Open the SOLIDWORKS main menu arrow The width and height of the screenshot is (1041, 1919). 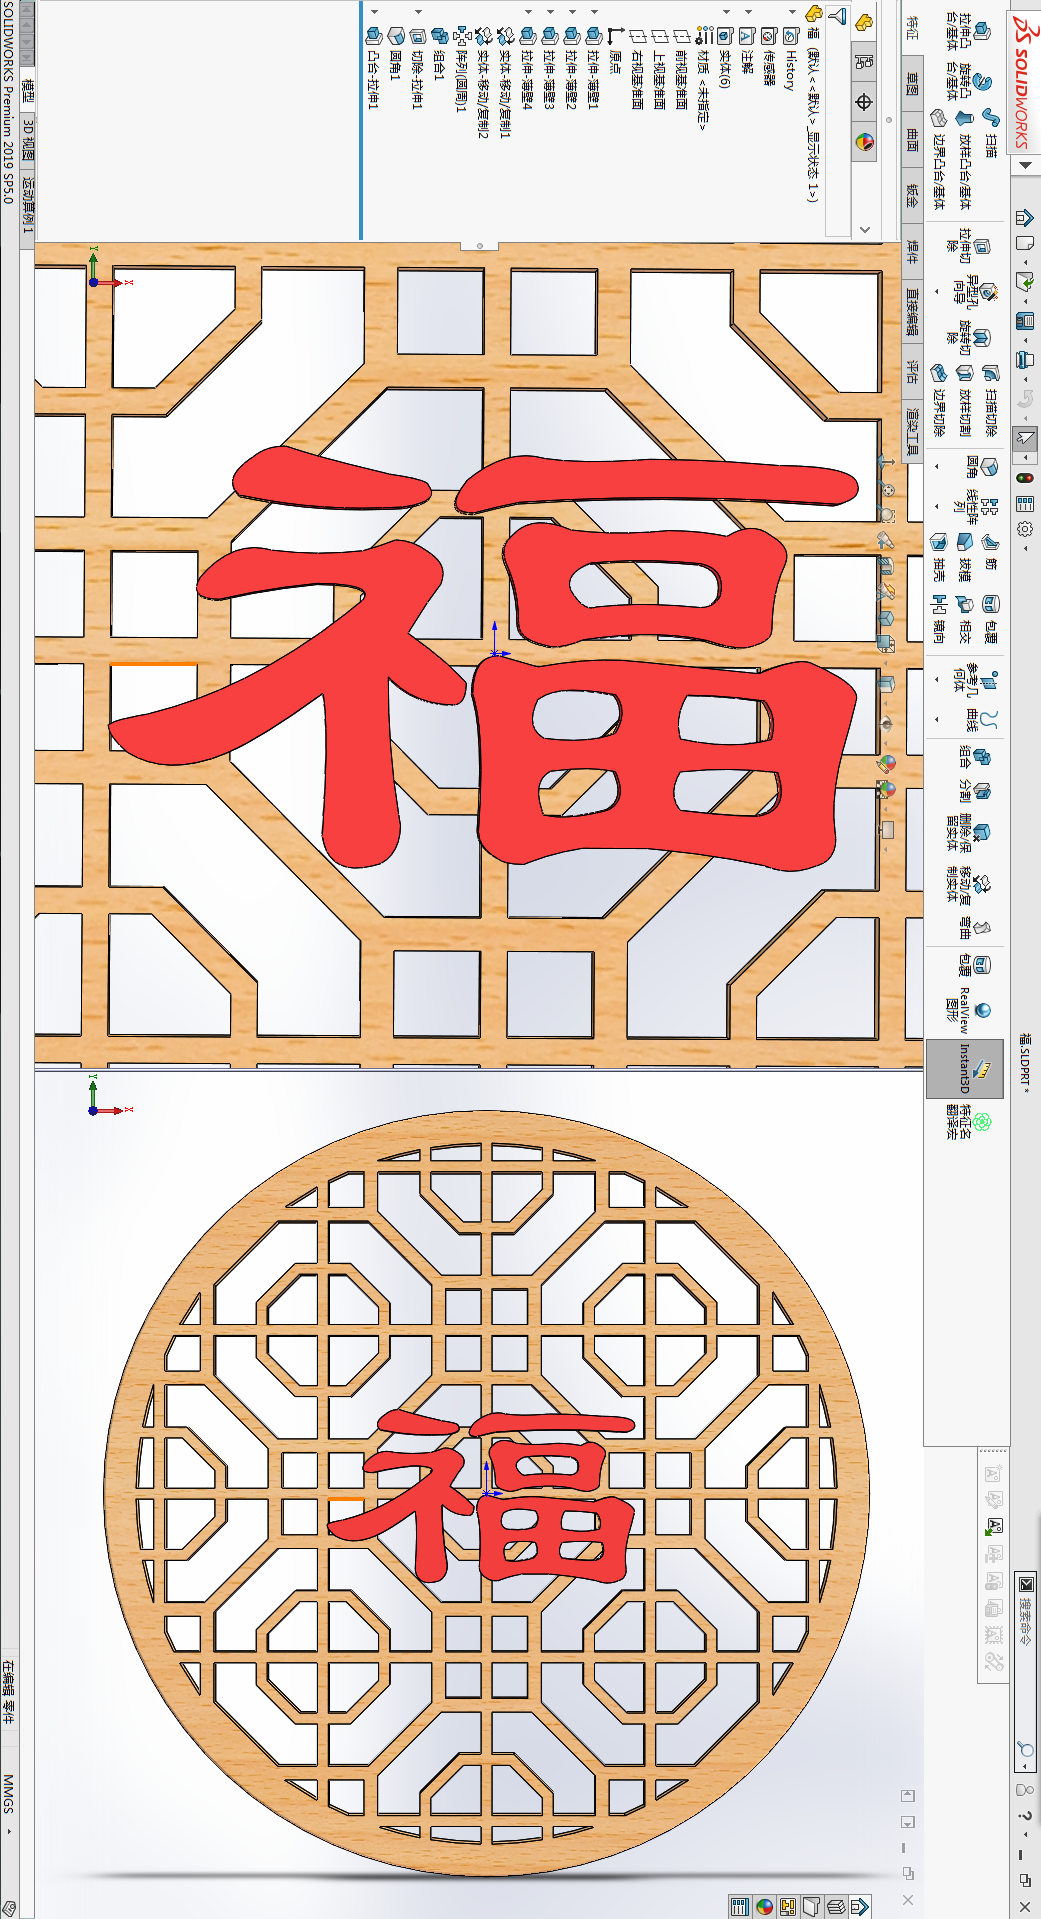(x=1025, y=165)
